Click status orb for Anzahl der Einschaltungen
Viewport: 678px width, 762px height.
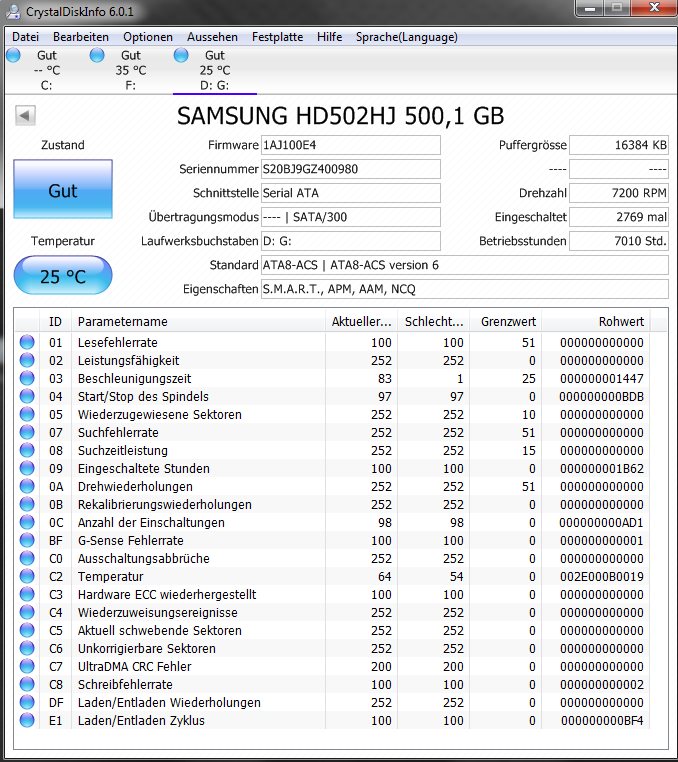pos(27,522)
